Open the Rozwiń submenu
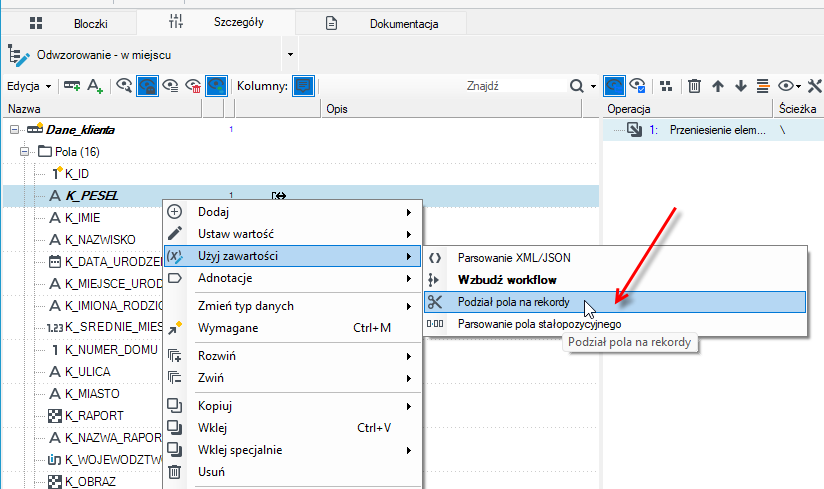 (x=292, y=356)
